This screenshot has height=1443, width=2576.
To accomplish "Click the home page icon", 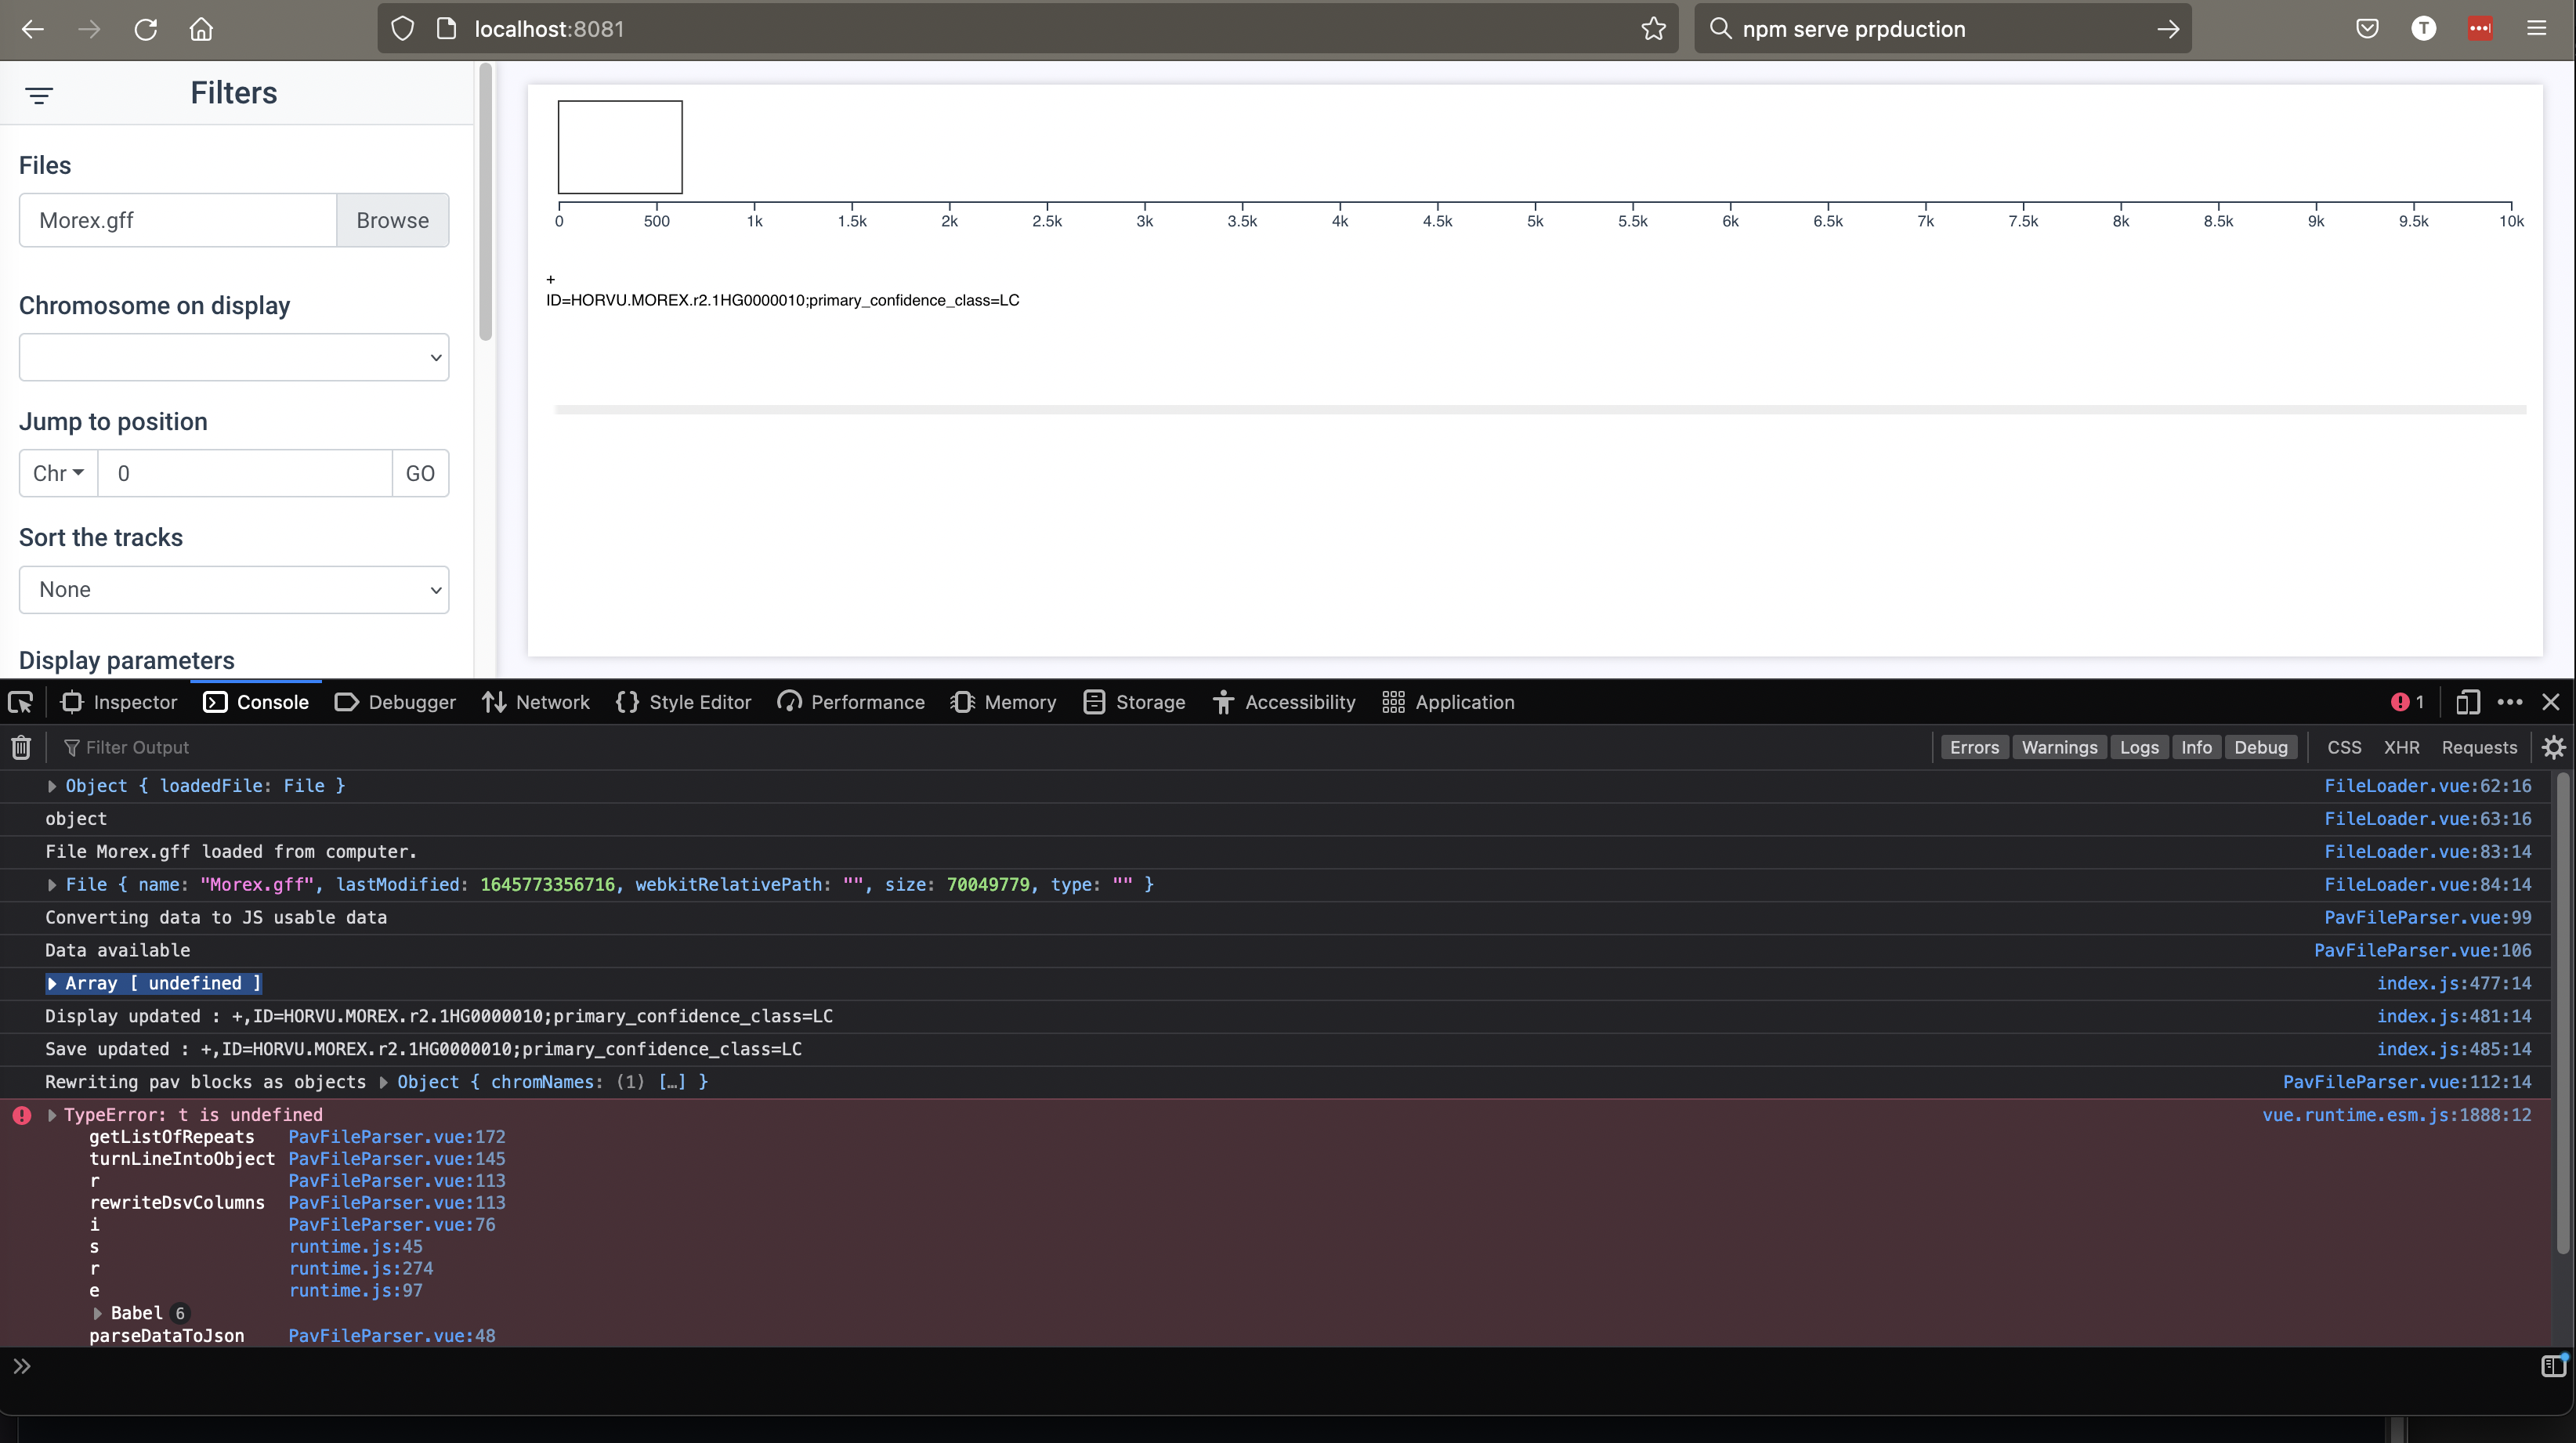I will (201, 29).
